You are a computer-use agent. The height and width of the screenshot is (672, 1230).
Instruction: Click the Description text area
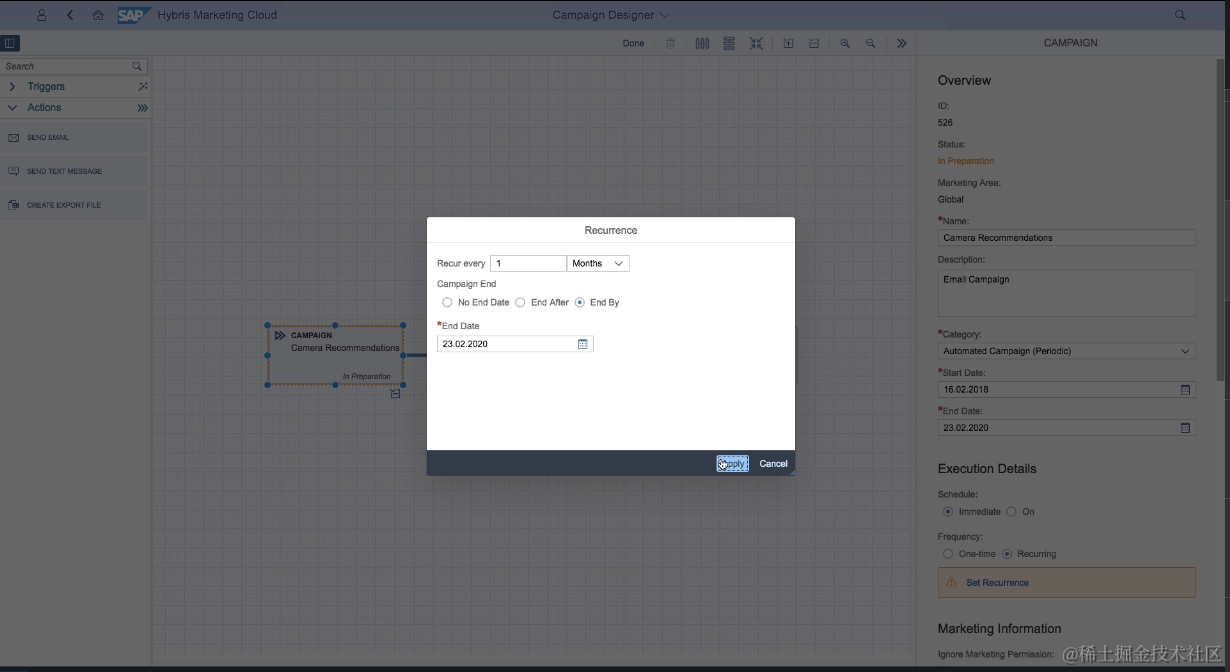1066,293
